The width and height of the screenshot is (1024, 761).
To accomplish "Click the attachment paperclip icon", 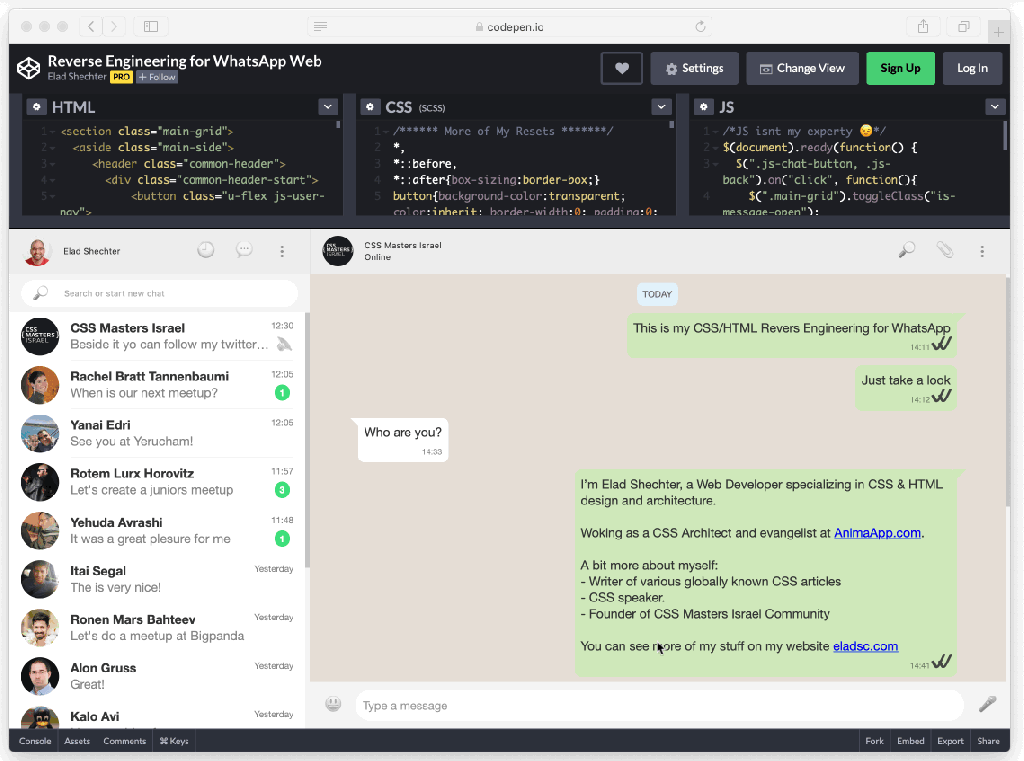I will tap(944, 251).
